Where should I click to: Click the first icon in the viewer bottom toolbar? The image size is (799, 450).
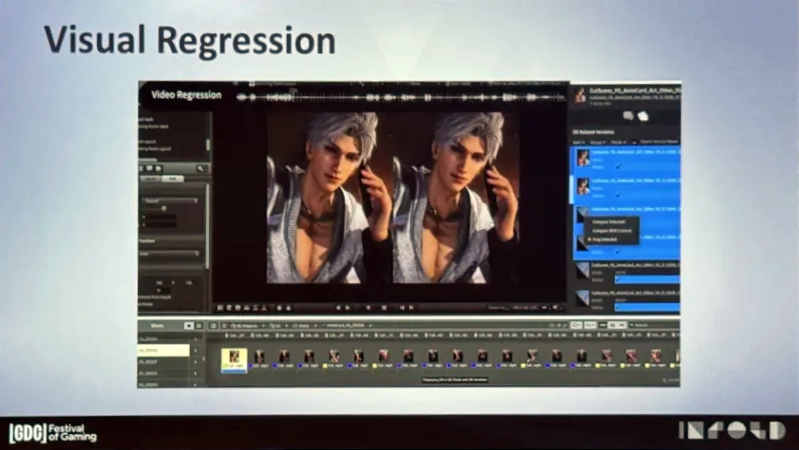218,307
